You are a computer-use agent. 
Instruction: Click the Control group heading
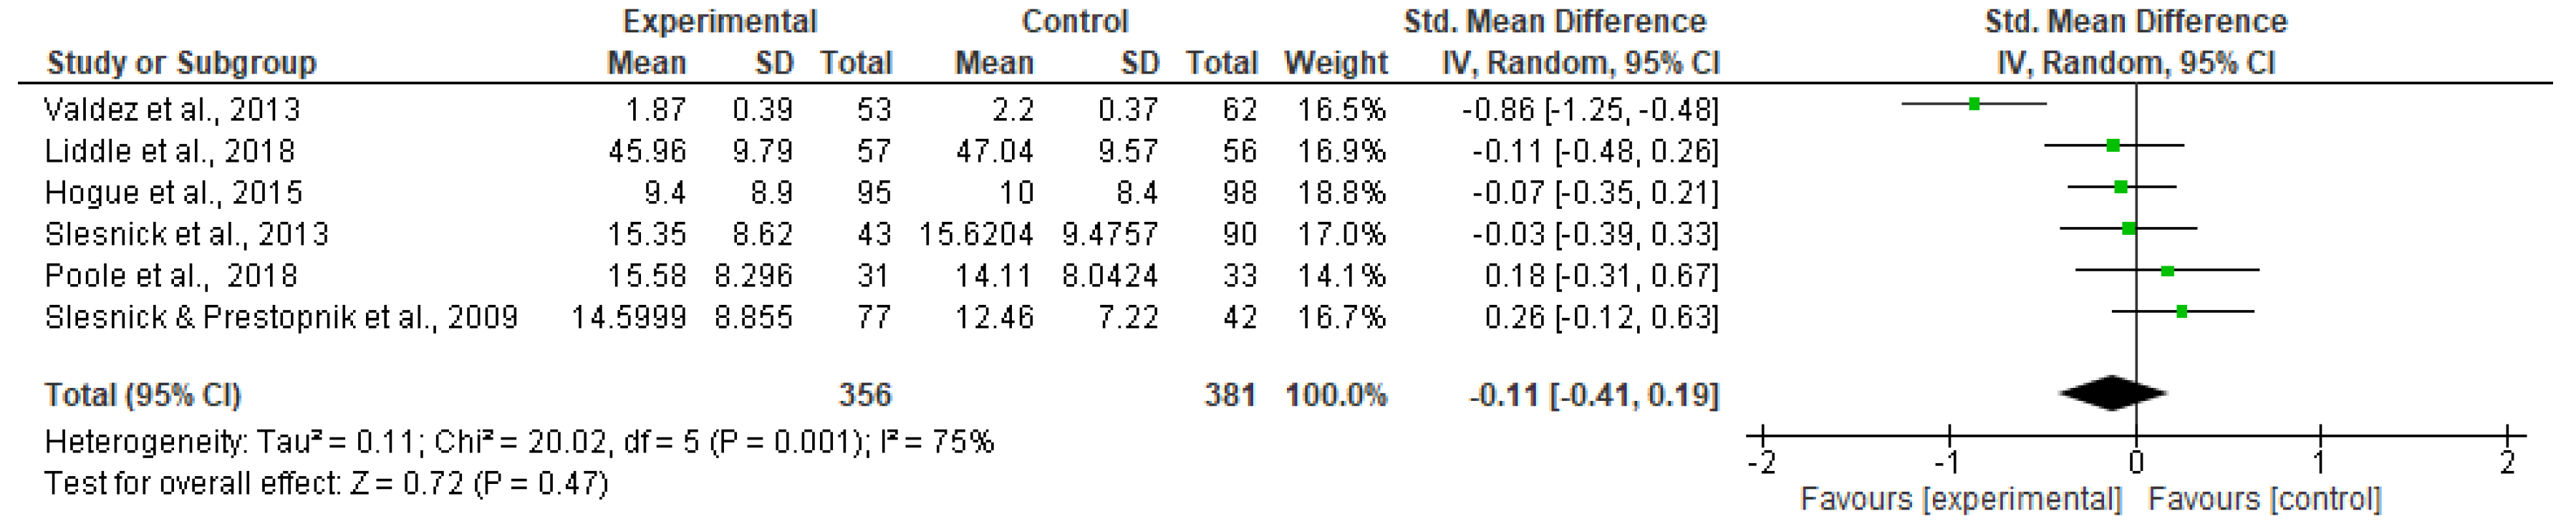[1075, 21]
